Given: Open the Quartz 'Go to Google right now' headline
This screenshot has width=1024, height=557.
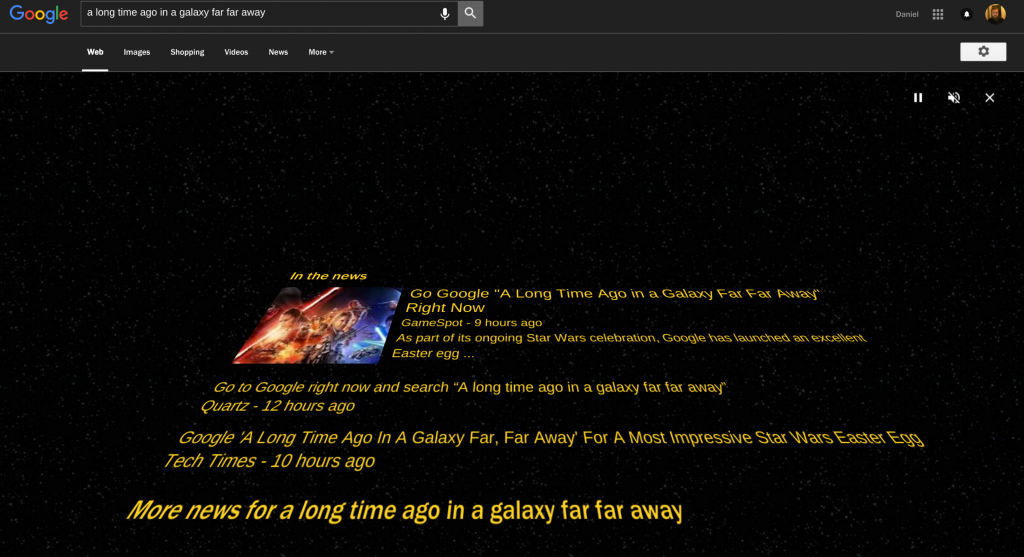Looking at the screenshot, I should 470,387.
